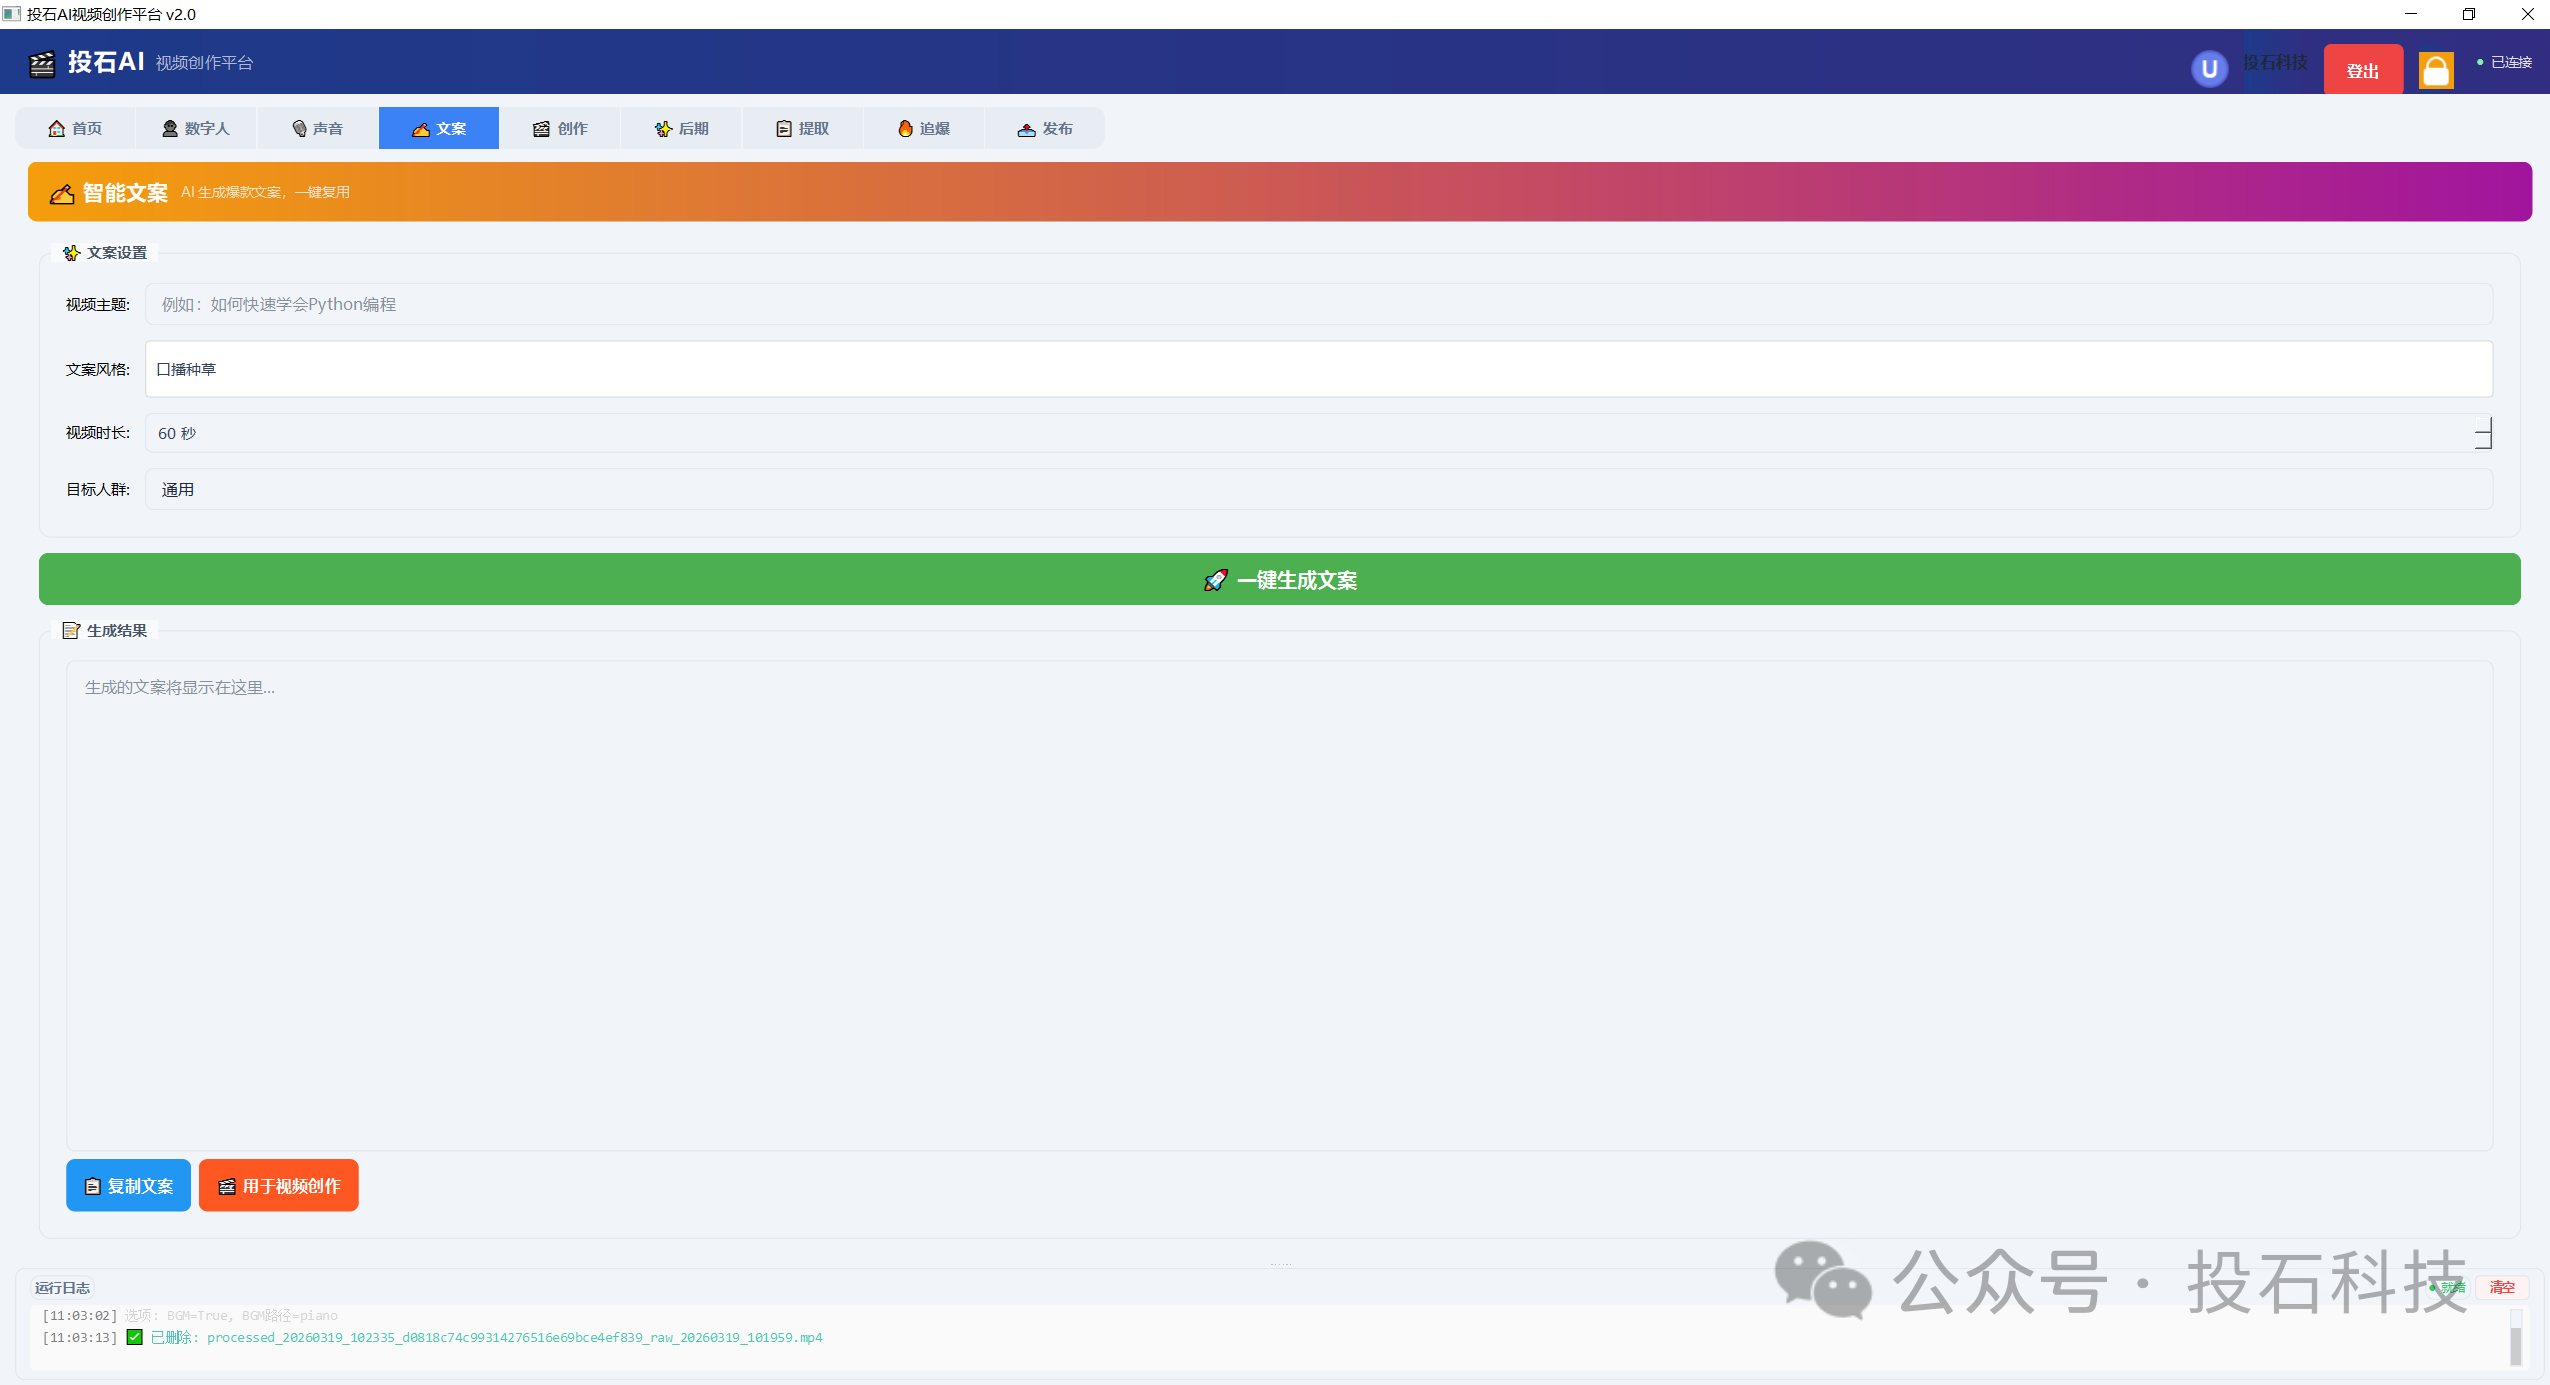Screen dimensions: 2550x1385
Task: Click the 视频主题 topic input field
Action: [x=1318, y=304]
